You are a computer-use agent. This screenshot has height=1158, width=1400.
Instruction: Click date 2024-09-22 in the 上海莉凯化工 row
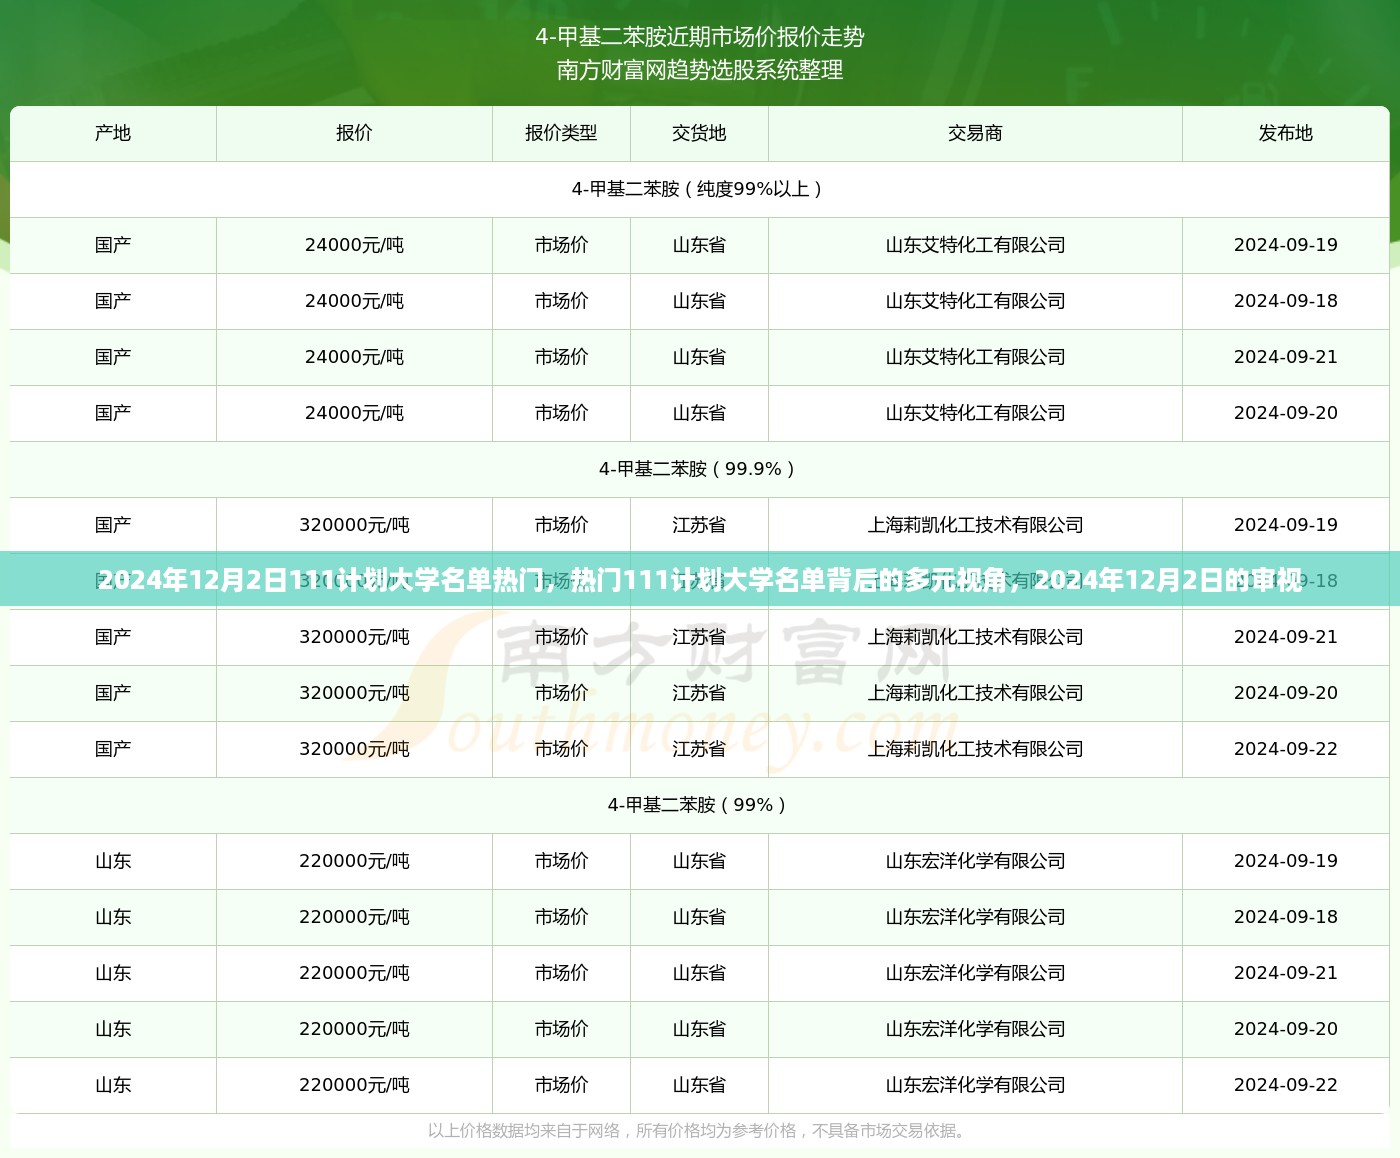1285,749
